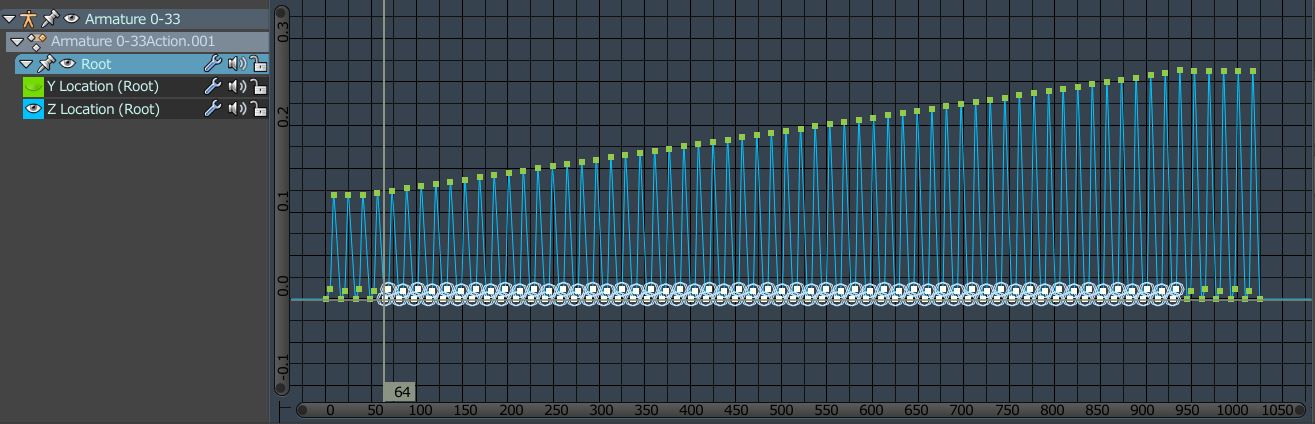Toggle pin icon on the Root group
Viewport: 1315px width, 424px height.
point(46,64)
